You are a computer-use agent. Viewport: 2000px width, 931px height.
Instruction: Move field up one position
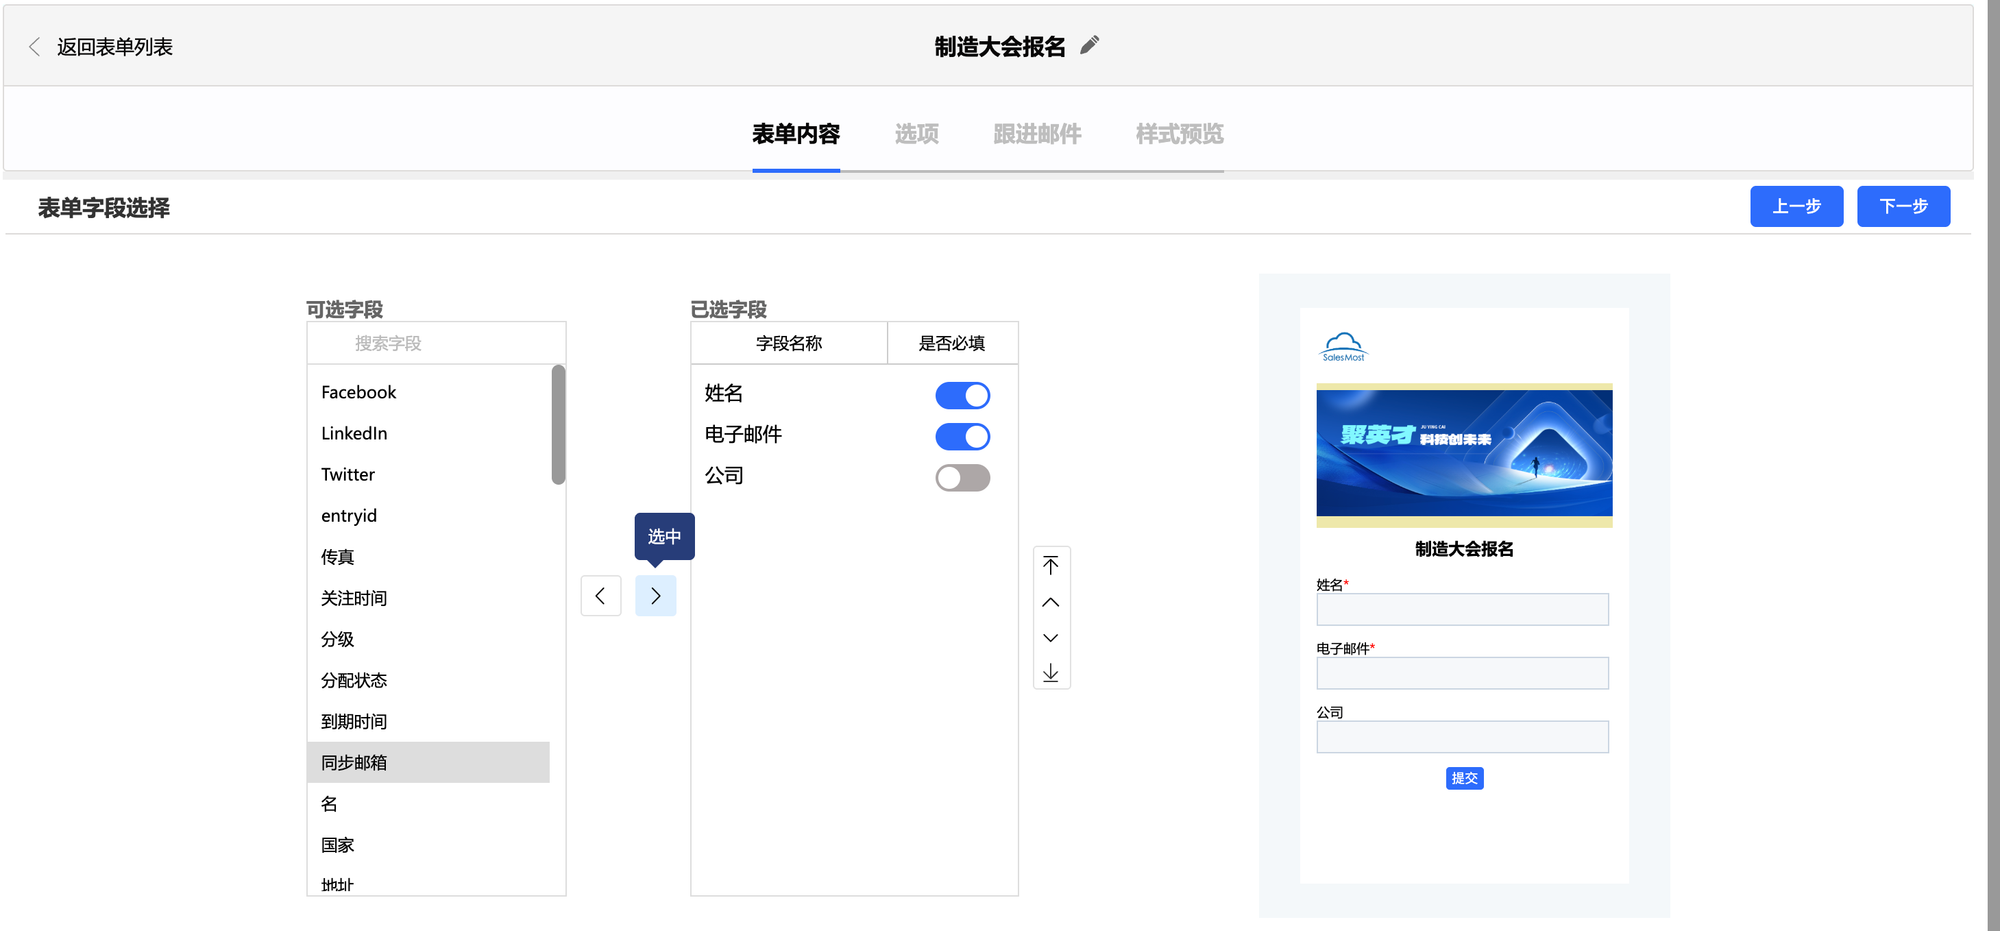pyautogui.click(x=1051, y=602)
